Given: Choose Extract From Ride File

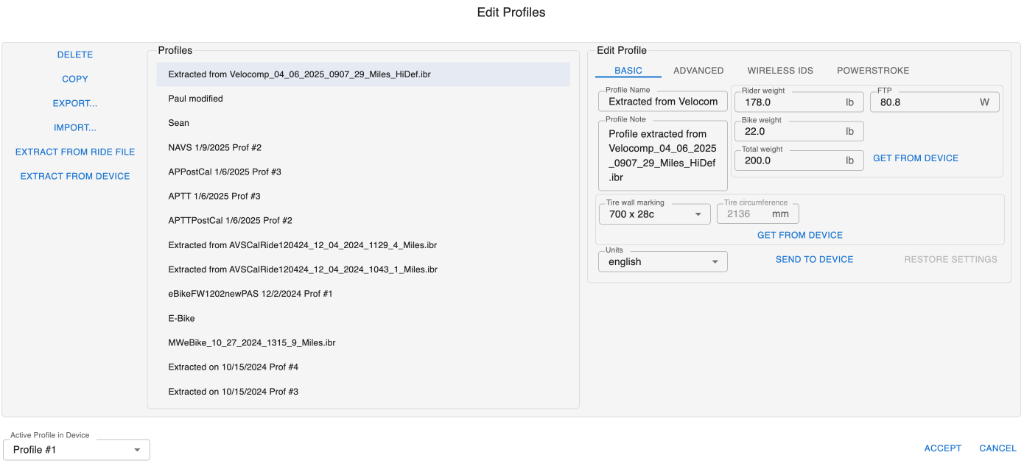Looking at the screenshot, I should click(75, 152).
